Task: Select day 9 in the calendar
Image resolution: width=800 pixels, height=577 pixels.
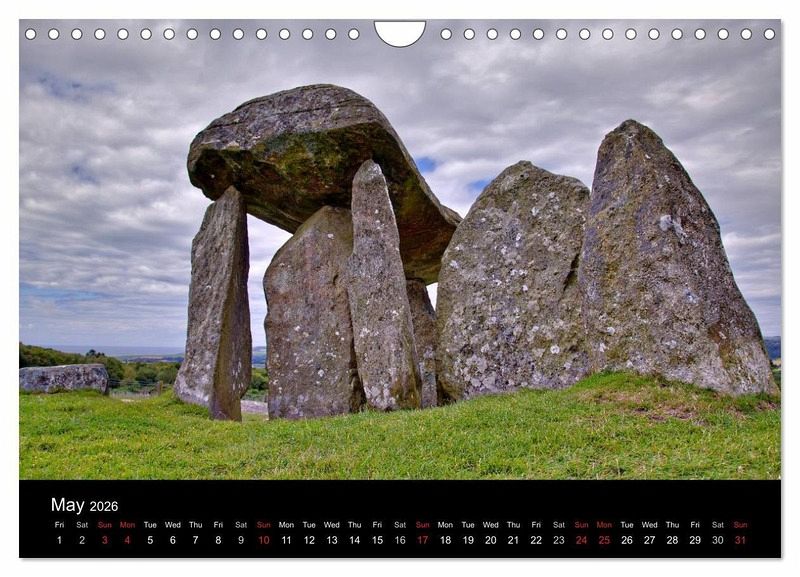Action: pyautogui.click(x=241, y=540)
